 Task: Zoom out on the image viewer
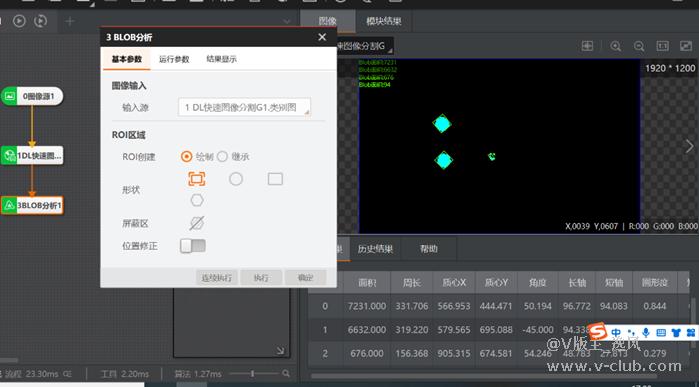(x=639, y=46)
